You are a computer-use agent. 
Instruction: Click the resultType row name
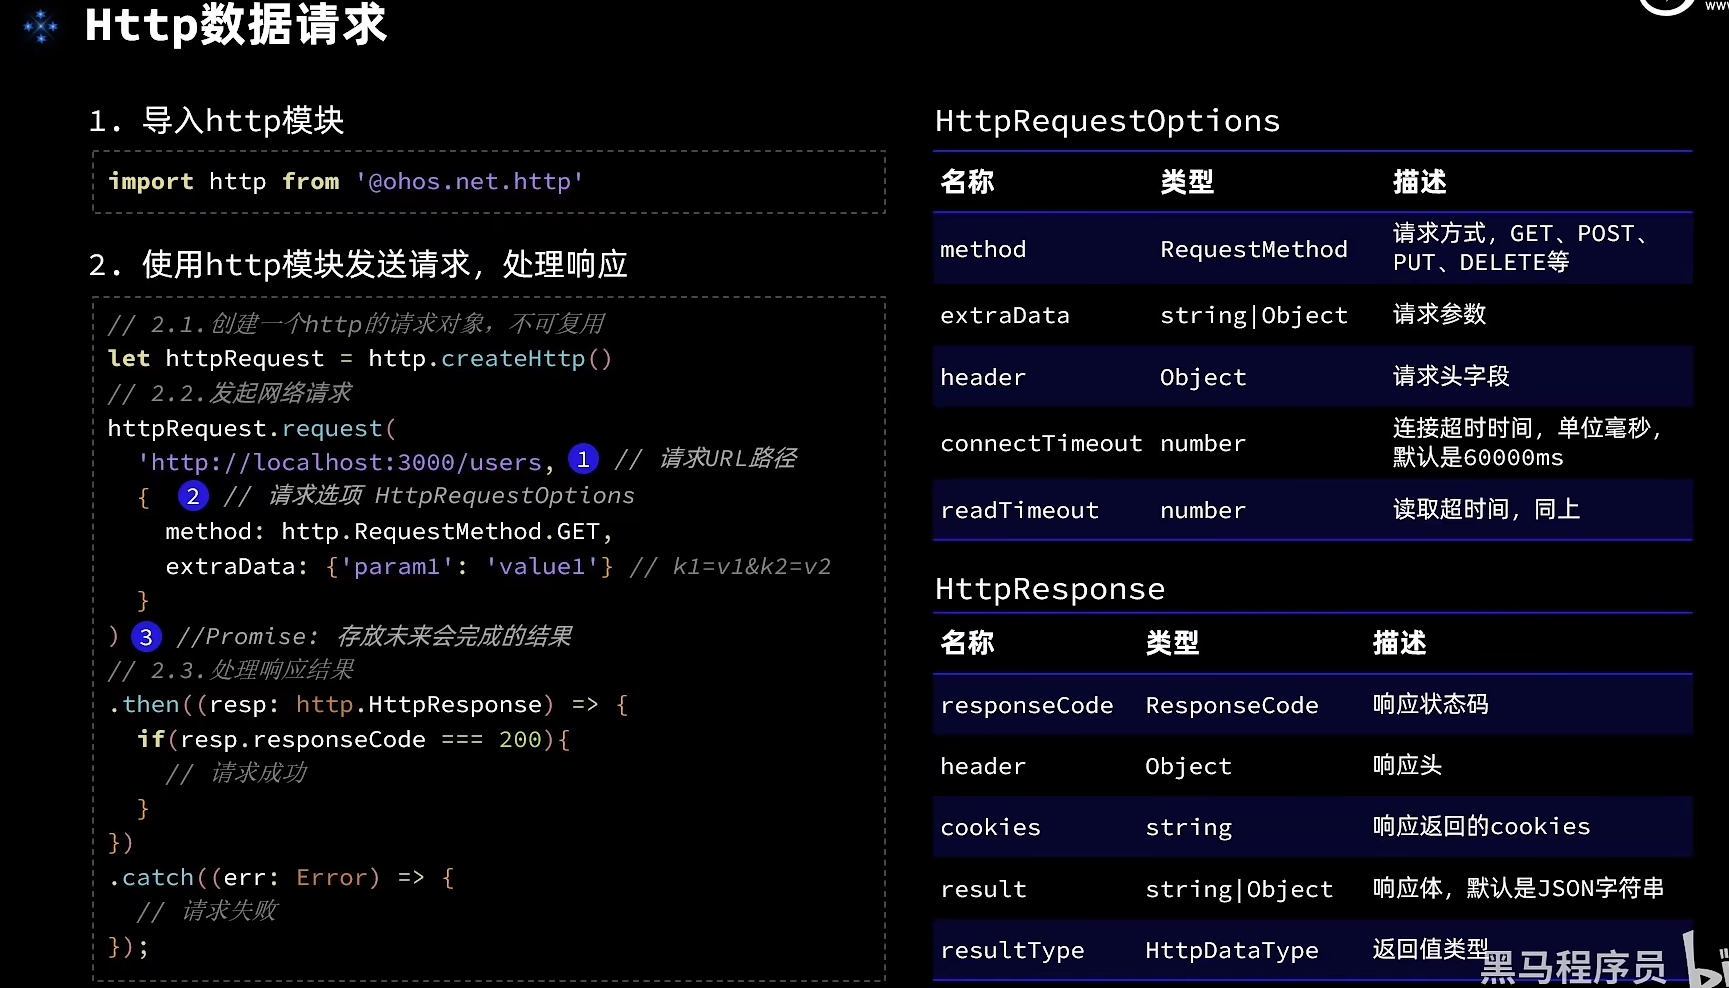click(x=1012, y=951)
